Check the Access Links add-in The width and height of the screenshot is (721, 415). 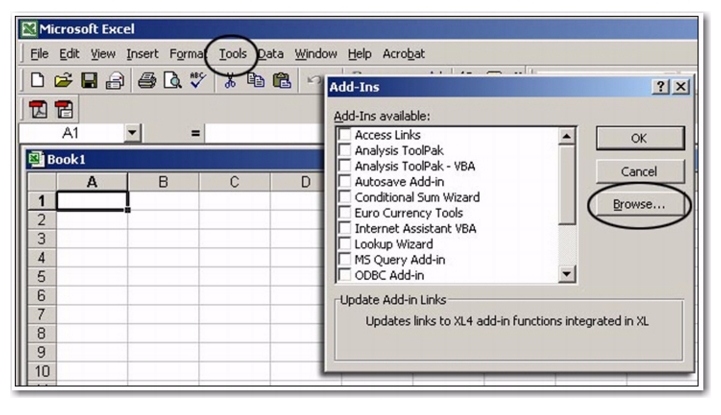344,135
